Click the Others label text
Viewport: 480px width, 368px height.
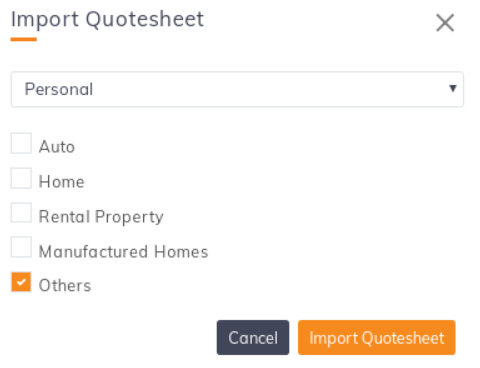tap(65, 286)
